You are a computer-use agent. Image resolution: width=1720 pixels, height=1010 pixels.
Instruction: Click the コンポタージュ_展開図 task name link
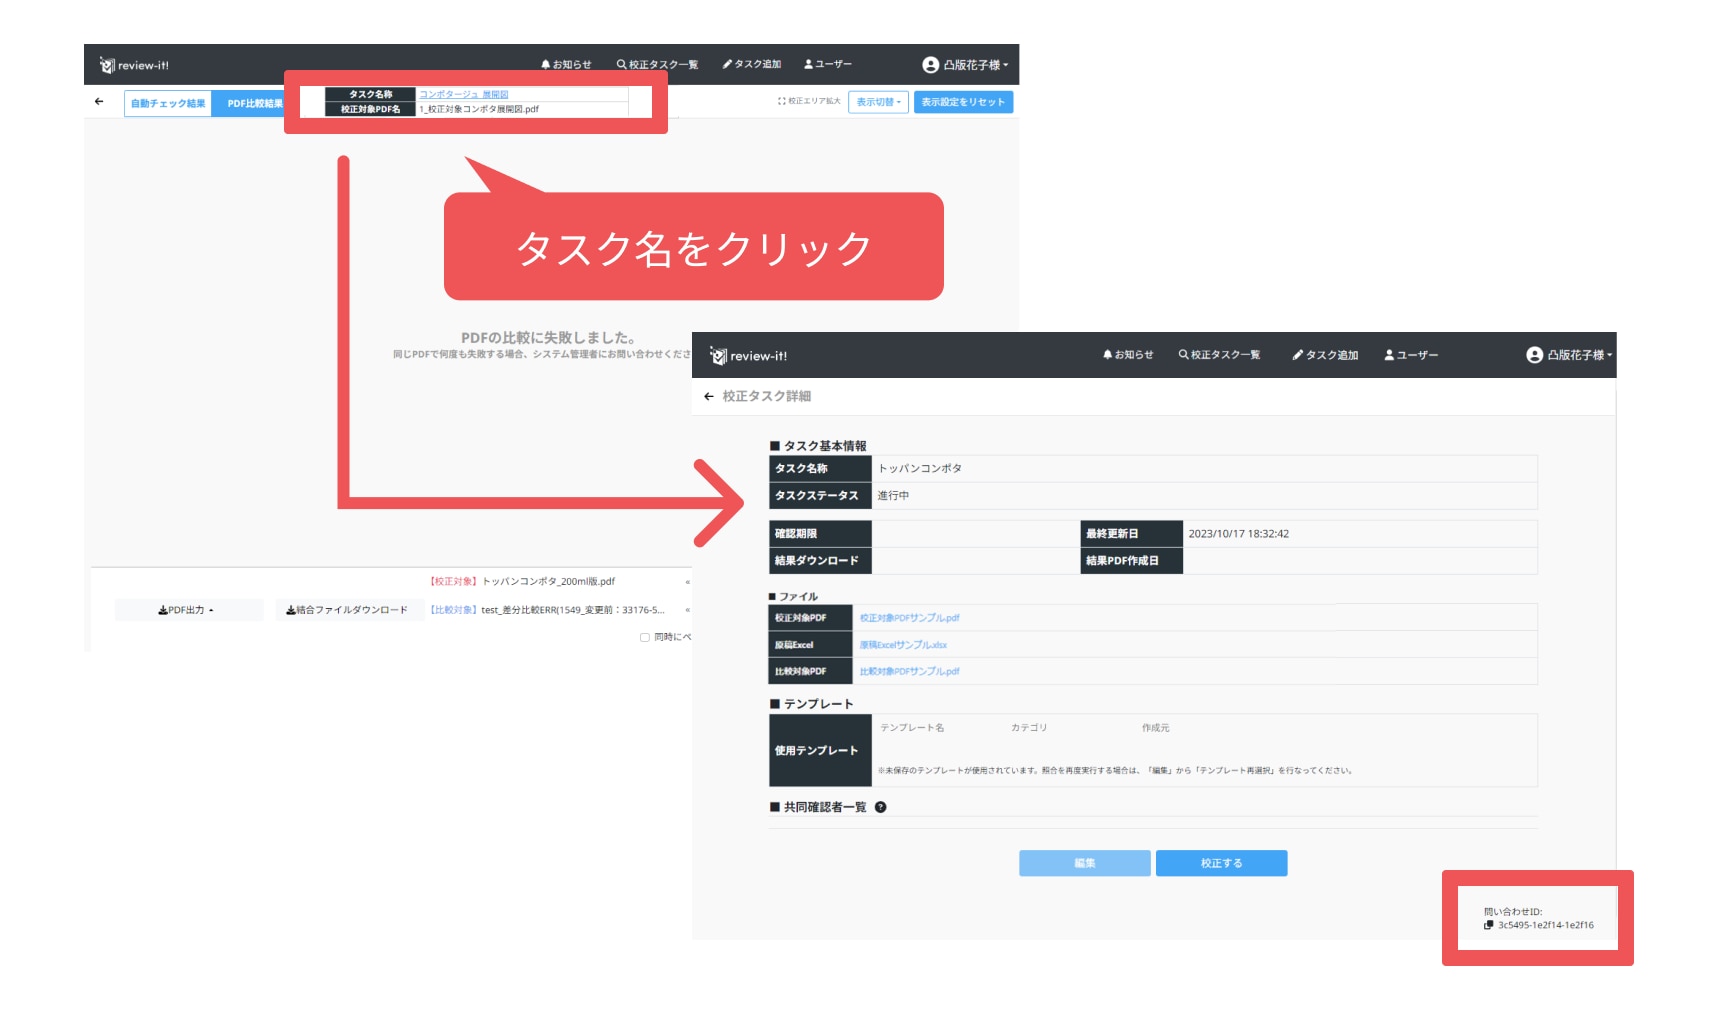(464, 94)
